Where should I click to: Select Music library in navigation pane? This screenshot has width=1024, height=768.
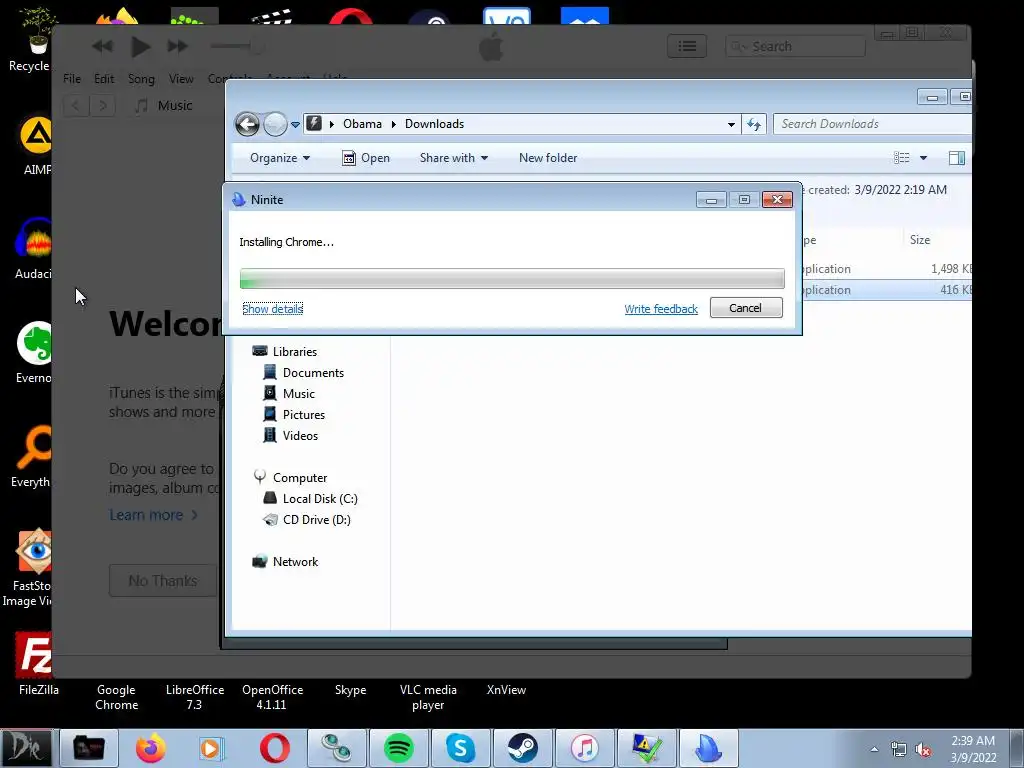289,393
